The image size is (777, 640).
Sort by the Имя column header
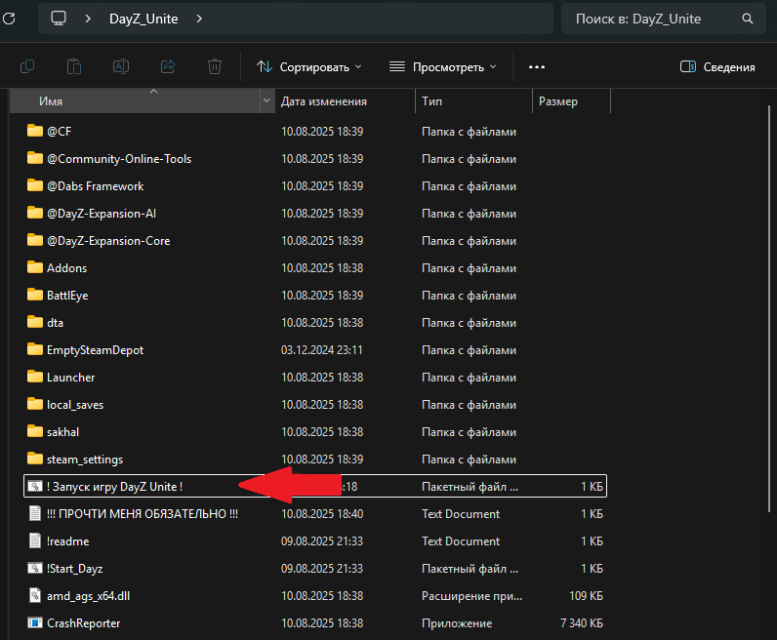[135, 101]
